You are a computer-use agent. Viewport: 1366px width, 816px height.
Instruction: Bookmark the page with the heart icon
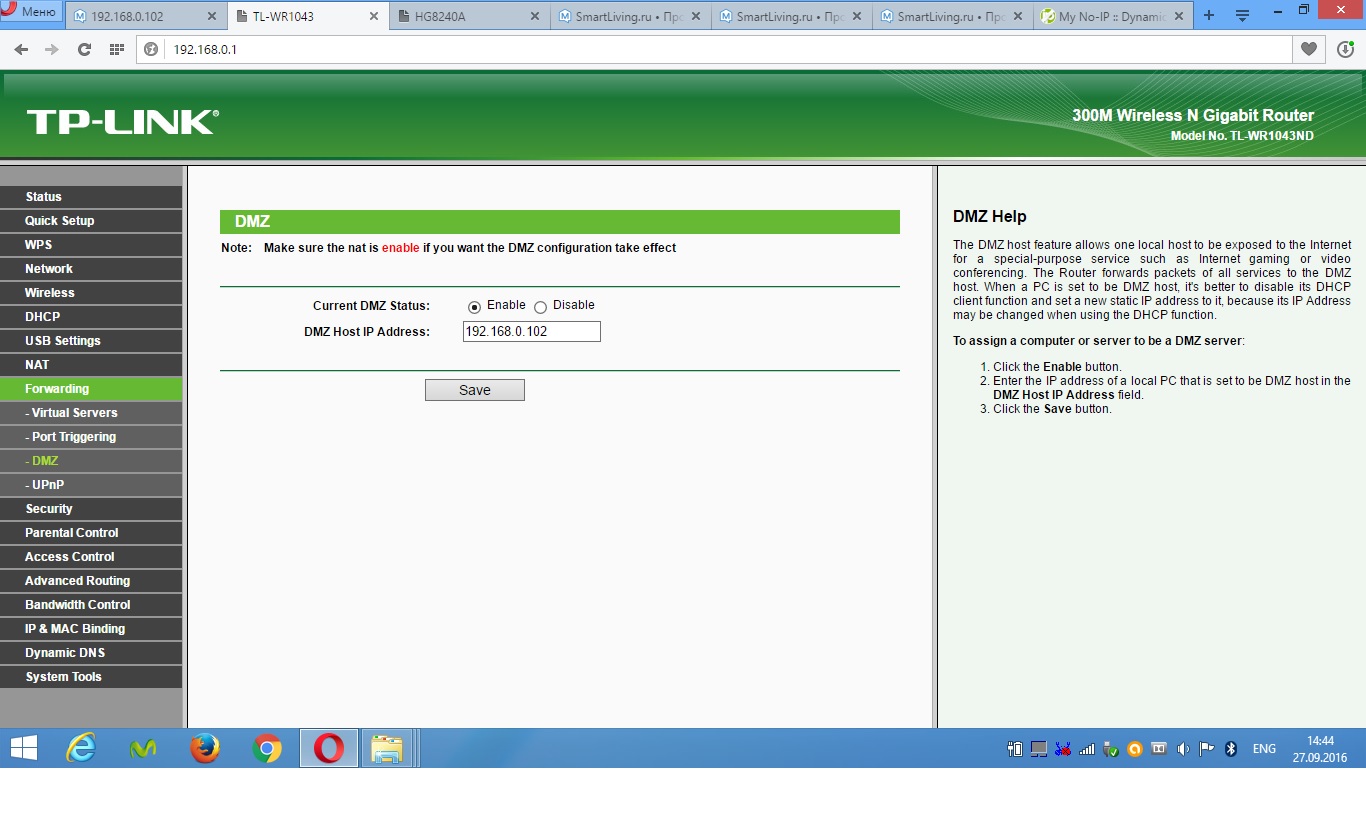(x=1309, y=49)
